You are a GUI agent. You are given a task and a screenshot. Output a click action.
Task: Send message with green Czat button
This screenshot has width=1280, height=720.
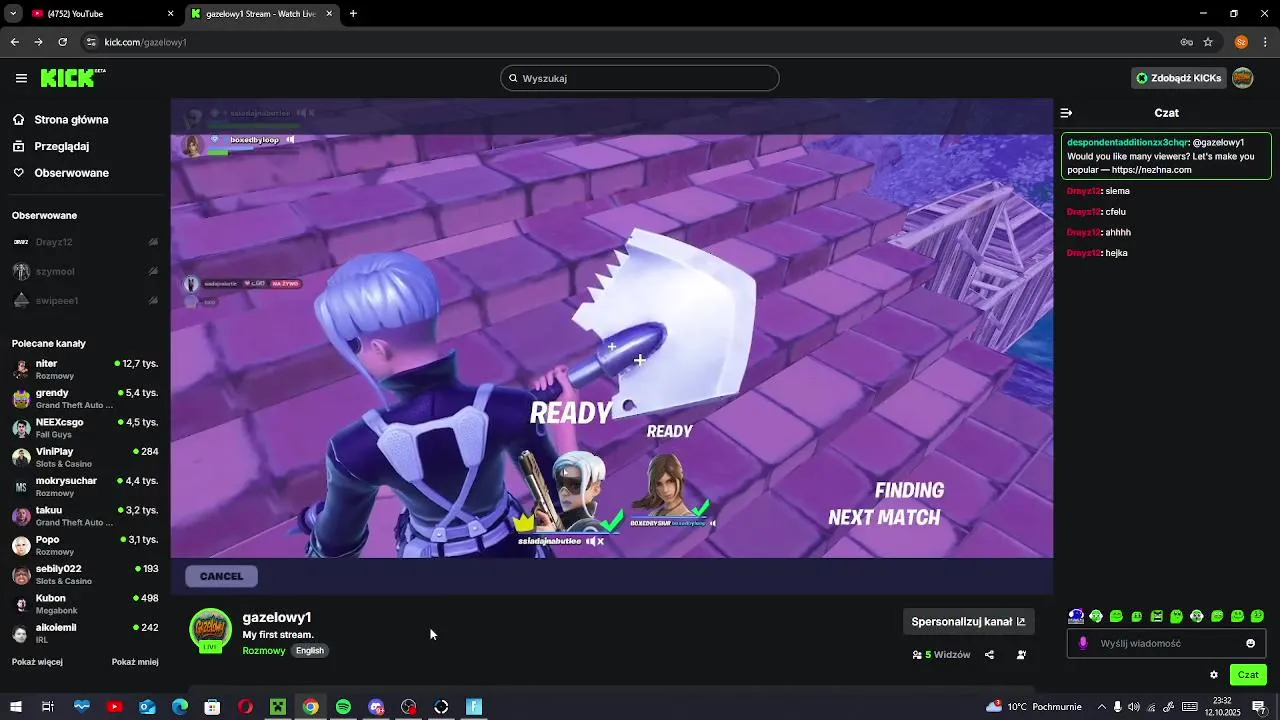[1248, 675]
